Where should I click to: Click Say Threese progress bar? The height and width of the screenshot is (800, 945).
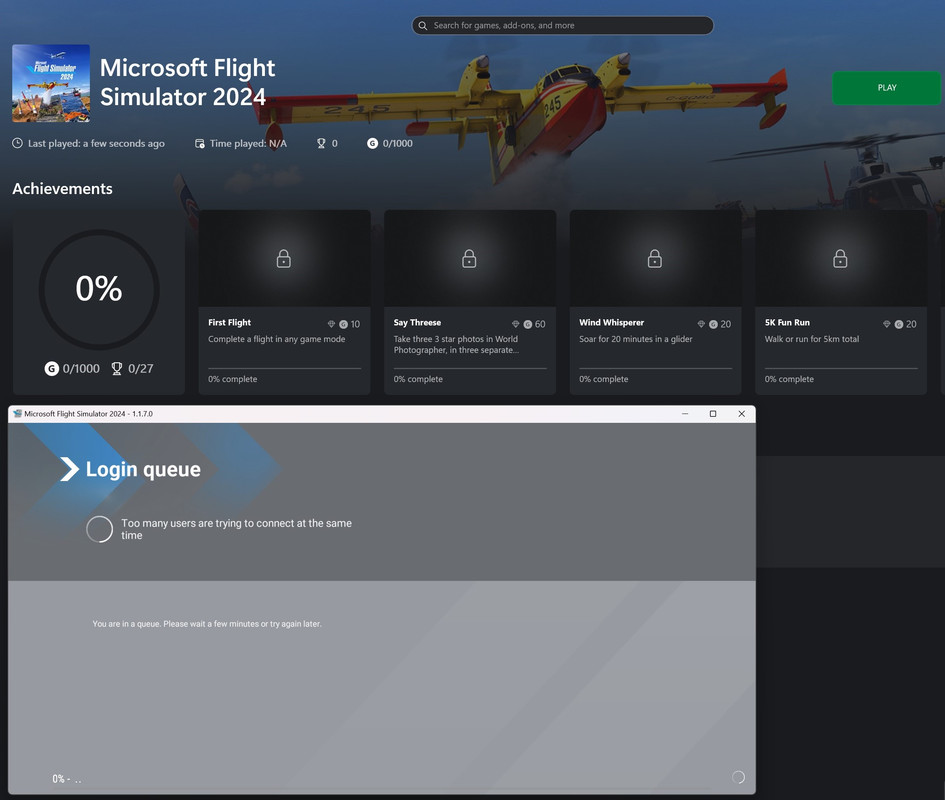pyautogui.click(x=470, y=368)
